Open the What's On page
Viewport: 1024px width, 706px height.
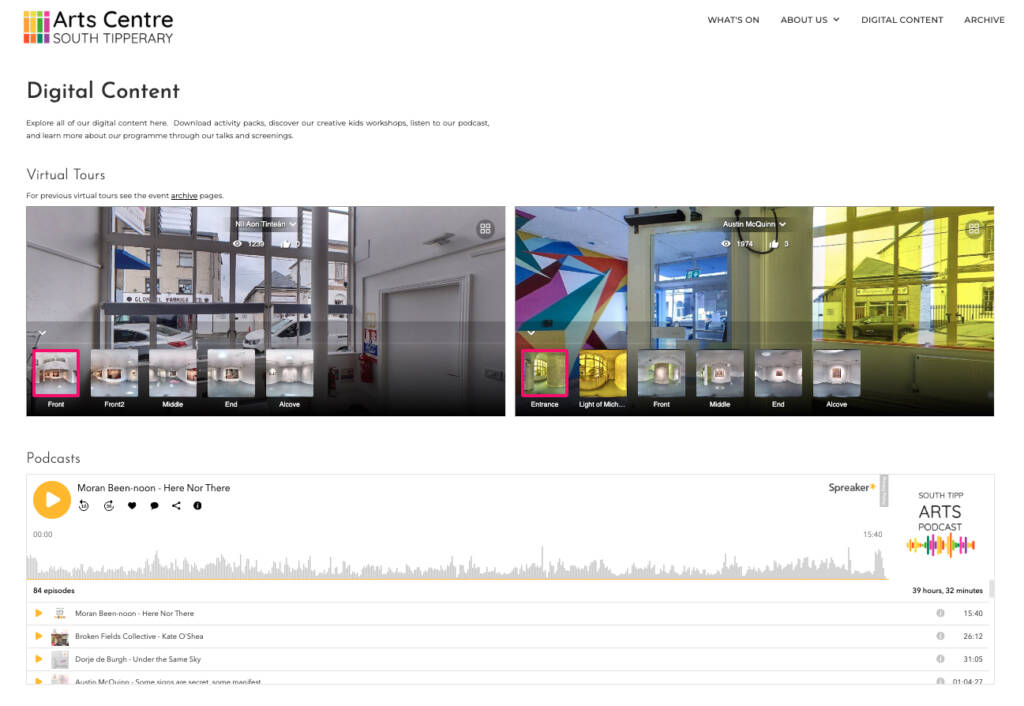point(733,20)
